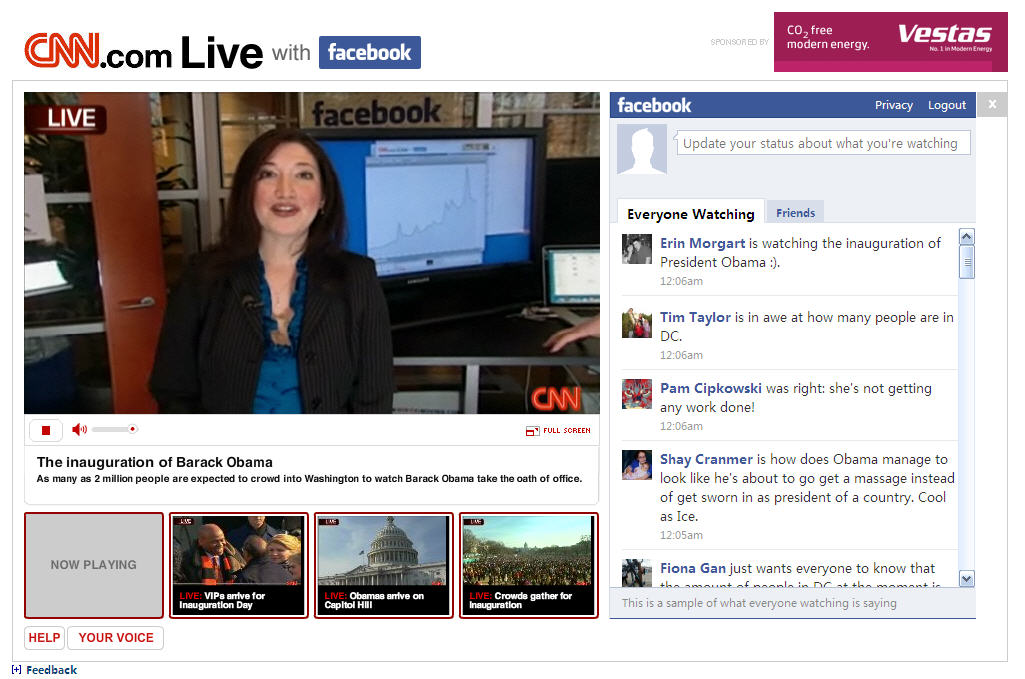Click Shay Cranmer's profile picture

[637, 465]
